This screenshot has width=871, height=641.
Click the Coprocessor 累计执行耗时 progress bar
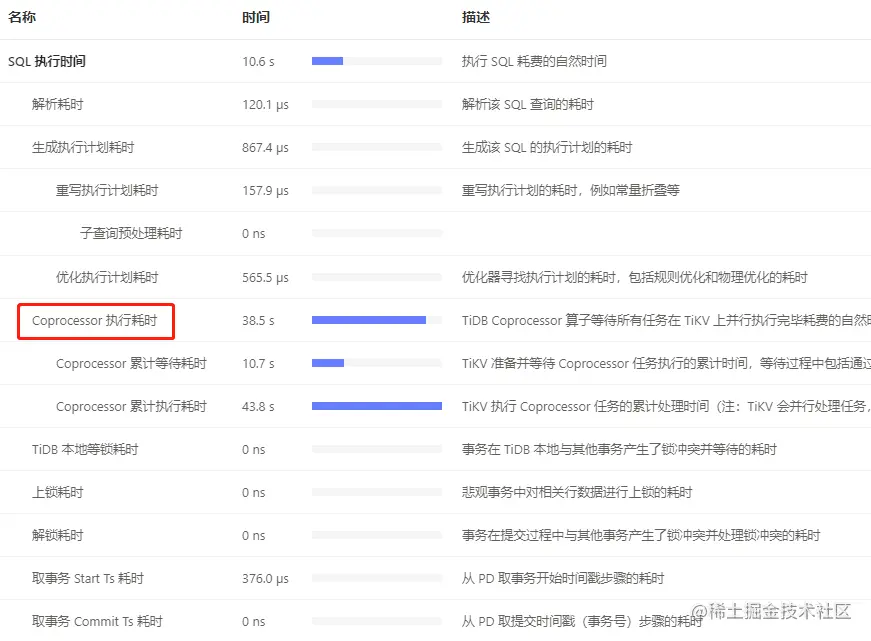tap(377, 406)
